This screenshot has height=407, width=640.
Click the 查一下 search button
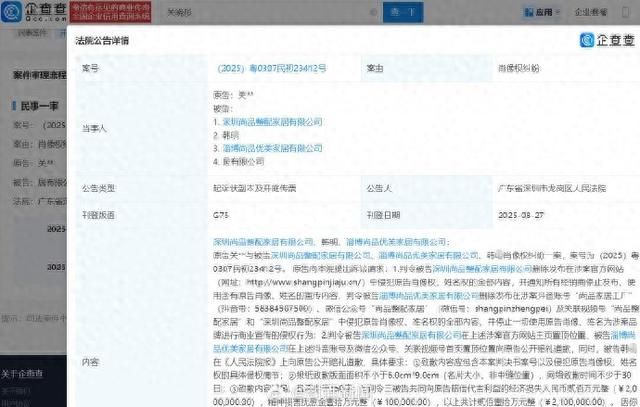pos(403,12)
